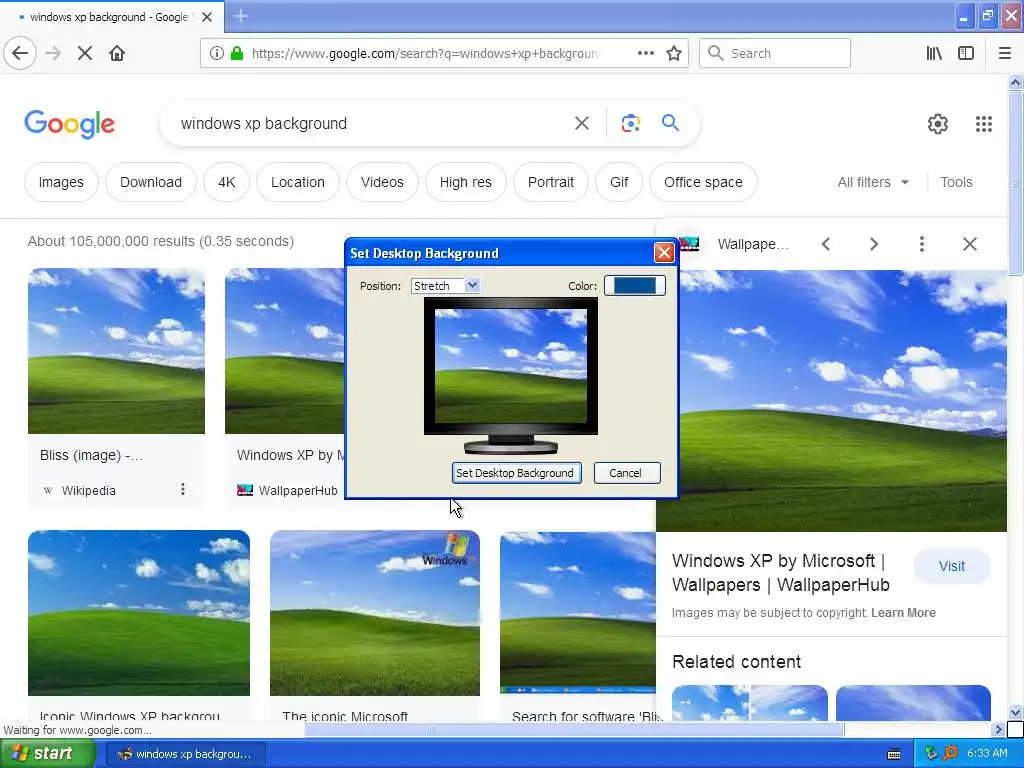Visit the WallpaperHub page
This screenshot has height=768, width=1024.
click(952, 566)
